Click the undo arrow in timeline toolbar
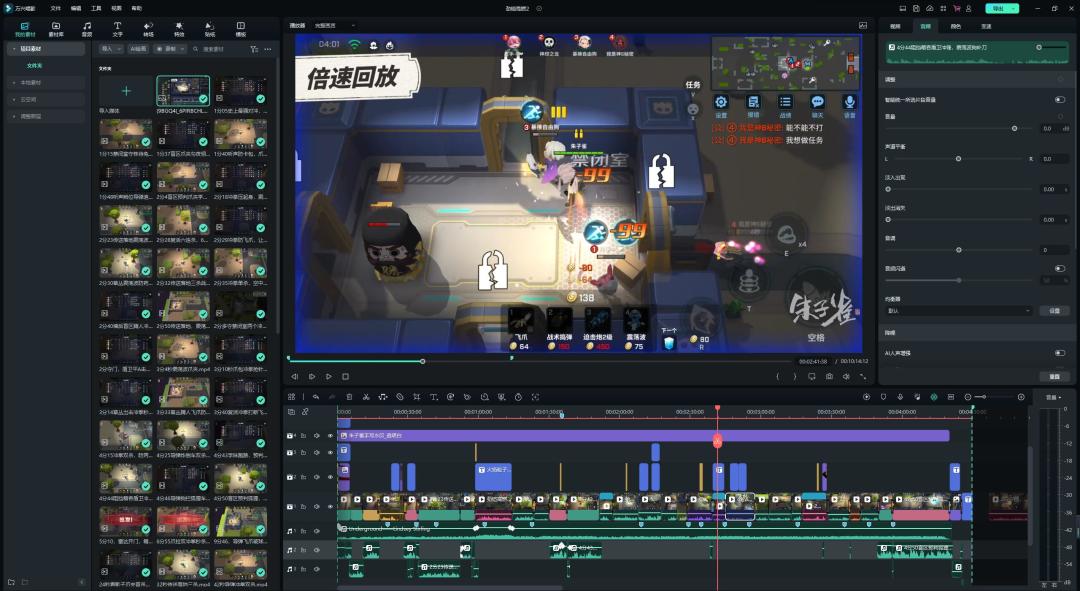 pyautogui.click(x=315, y=397)
